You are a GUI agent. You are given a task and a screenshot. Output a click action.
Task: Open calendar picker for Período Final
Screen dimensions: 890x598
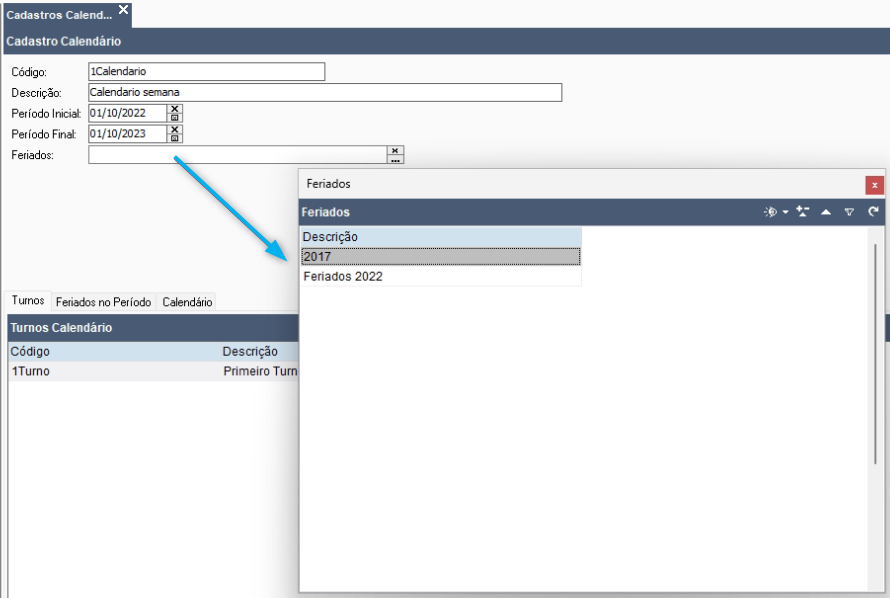(x=175, y=138)
